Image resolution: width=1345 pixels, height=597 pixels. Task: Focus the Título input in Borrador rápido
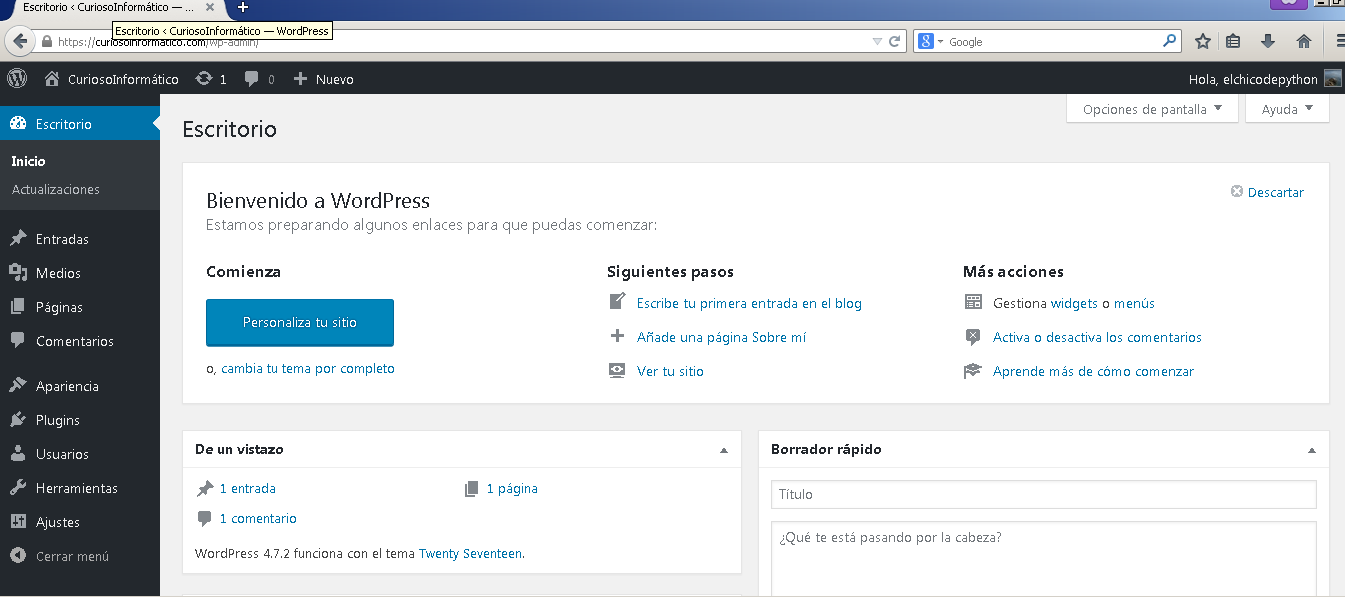click(1043, 494)
